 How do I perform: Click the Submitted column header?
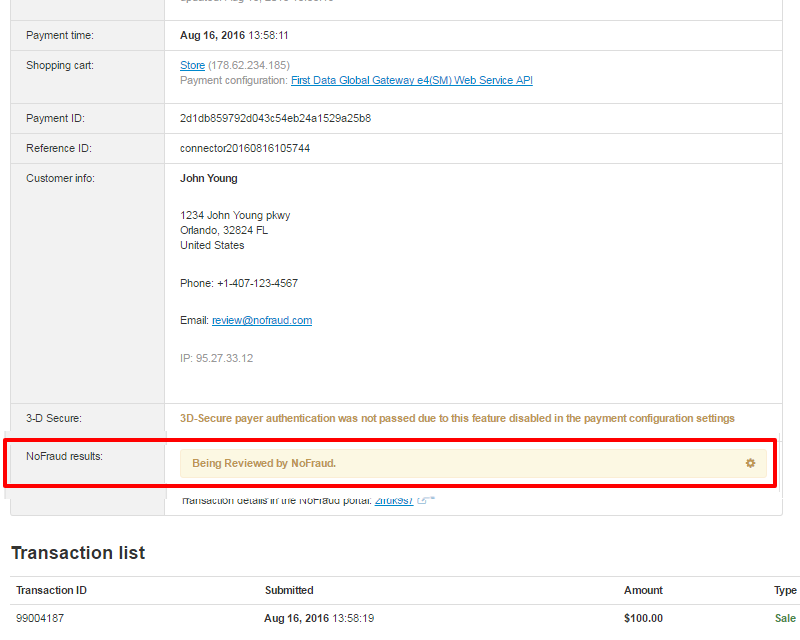click(x=289, y=590)
